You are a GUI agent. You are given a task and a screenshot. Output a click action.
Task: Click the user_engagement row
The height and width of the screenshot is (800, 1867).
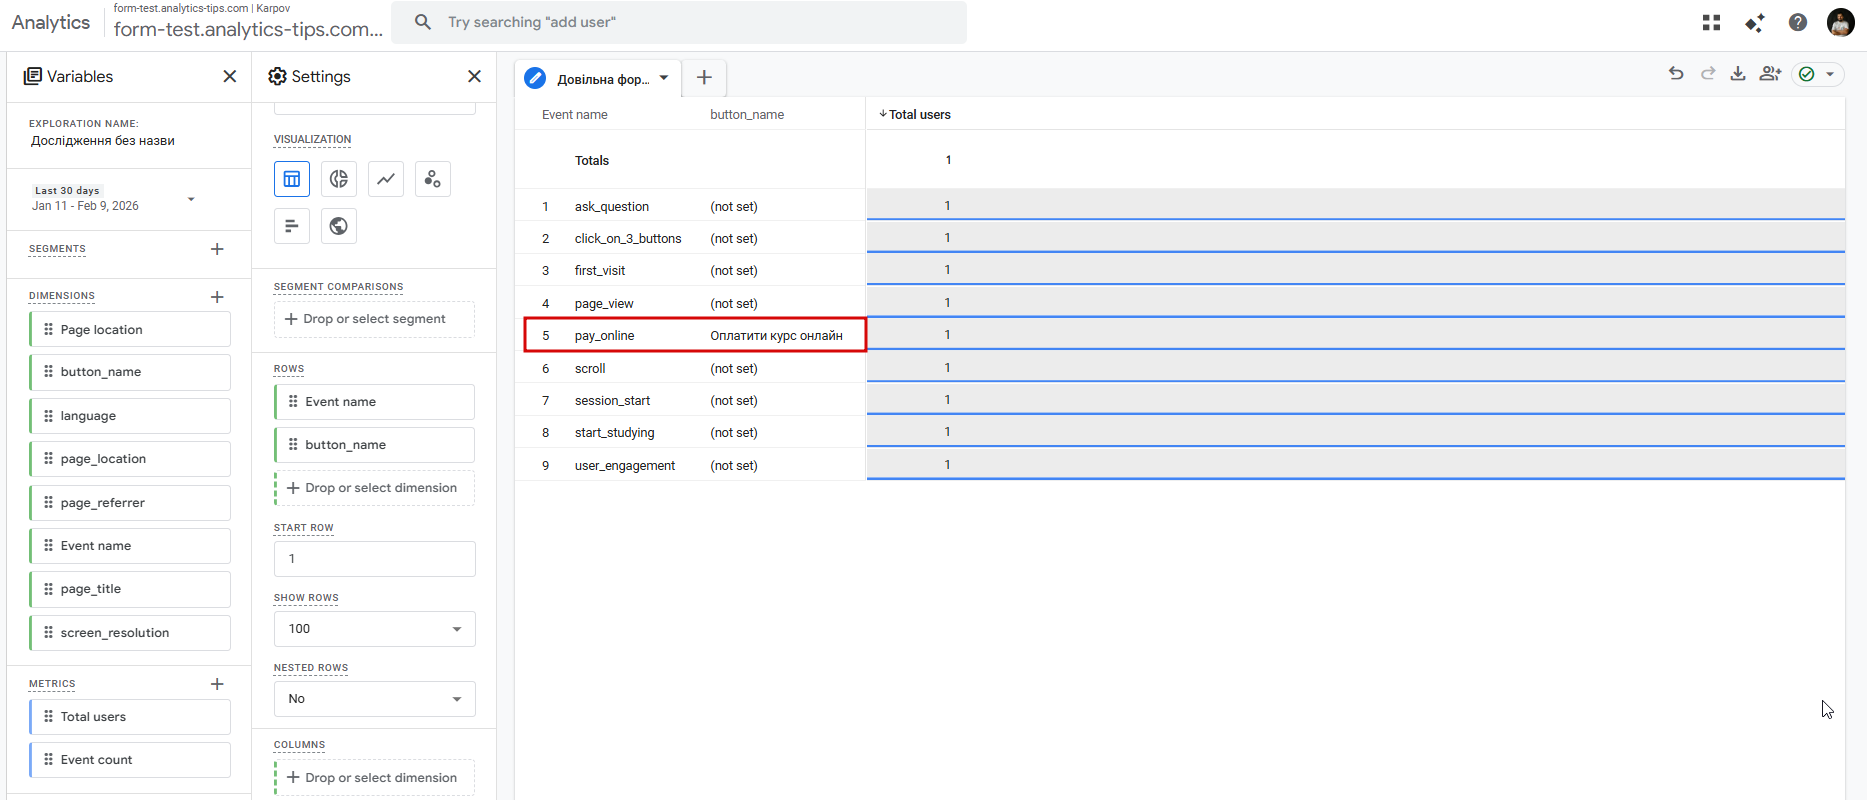click(x=1180, y=465)
